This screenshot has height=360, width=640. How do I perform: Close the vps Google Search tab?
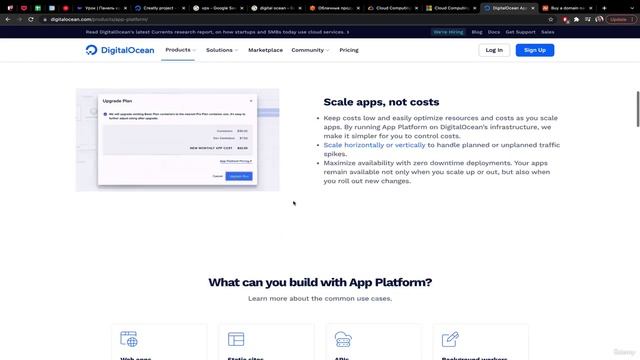(x=242, y=8)
